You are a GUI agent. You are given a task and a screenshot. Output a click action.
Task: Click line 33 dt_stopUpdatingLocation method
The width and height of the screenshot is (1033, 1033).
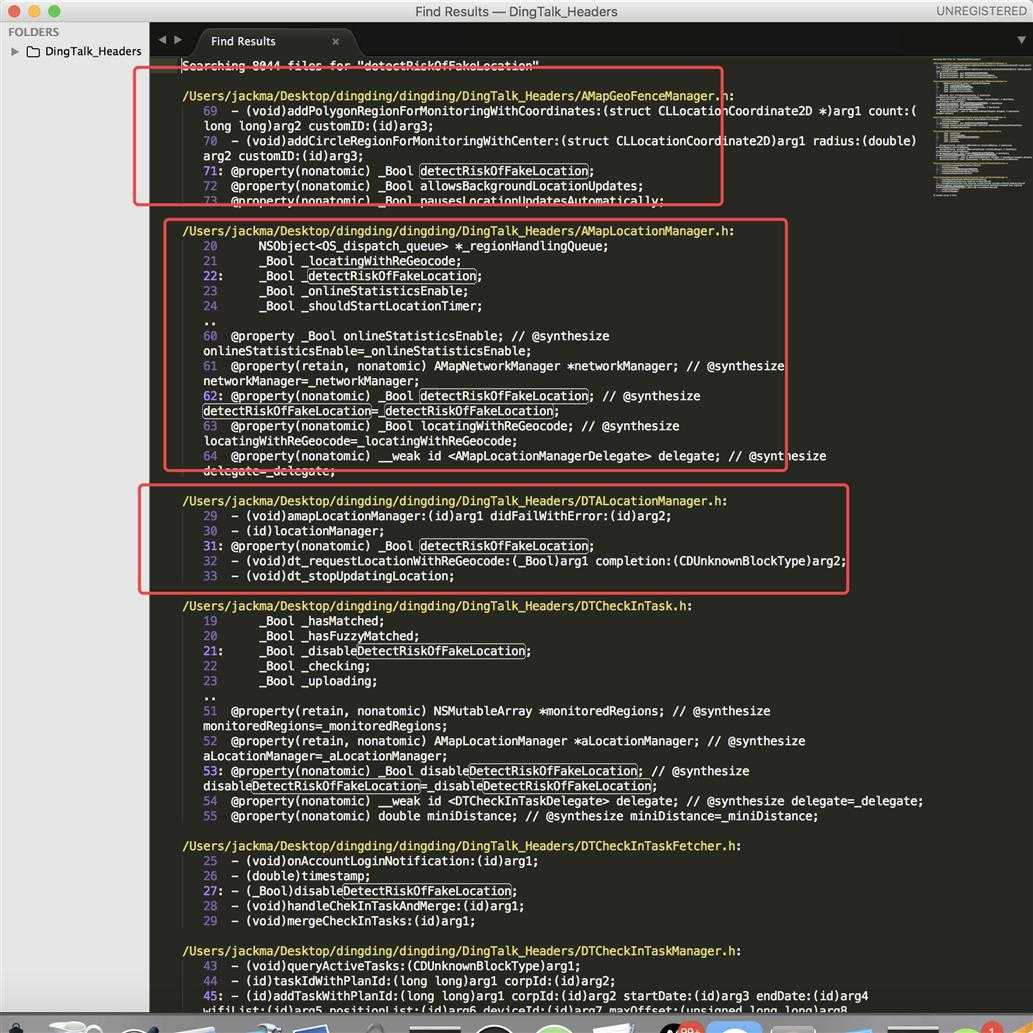tap(329, 576)
